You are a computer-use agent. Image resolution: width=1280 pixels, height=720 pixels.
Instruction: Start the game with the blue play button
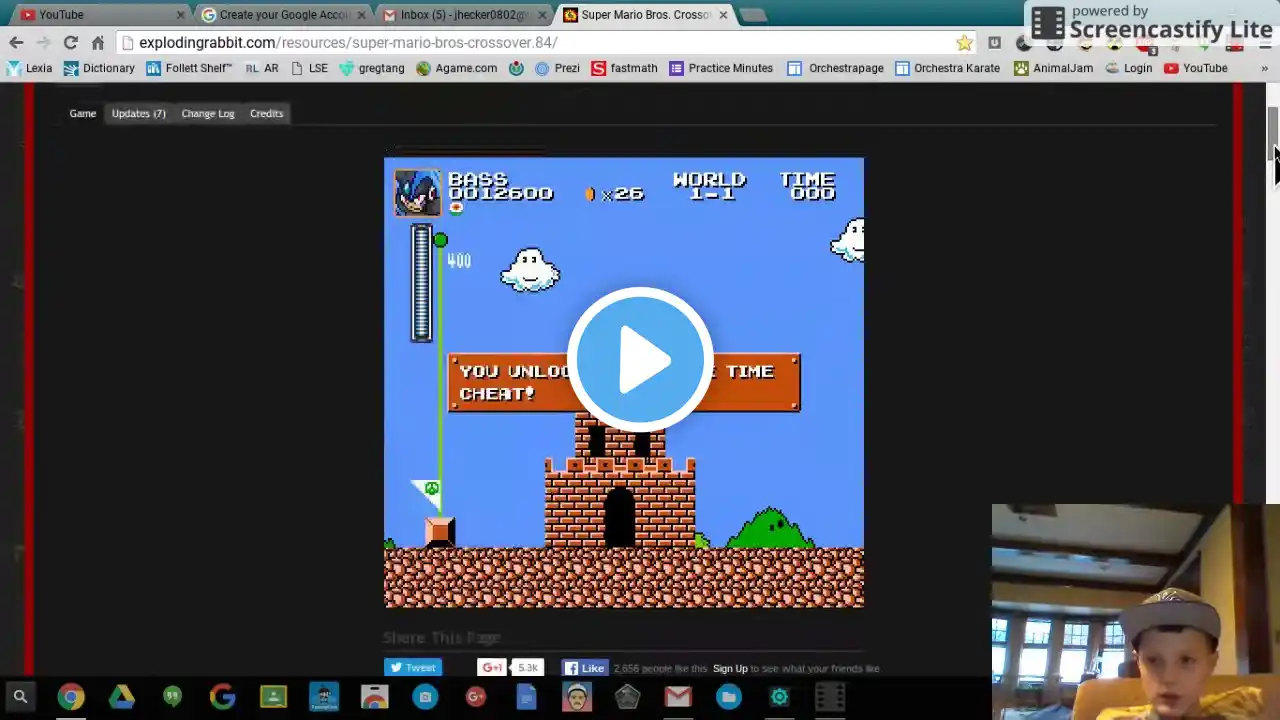pos(640,360)
